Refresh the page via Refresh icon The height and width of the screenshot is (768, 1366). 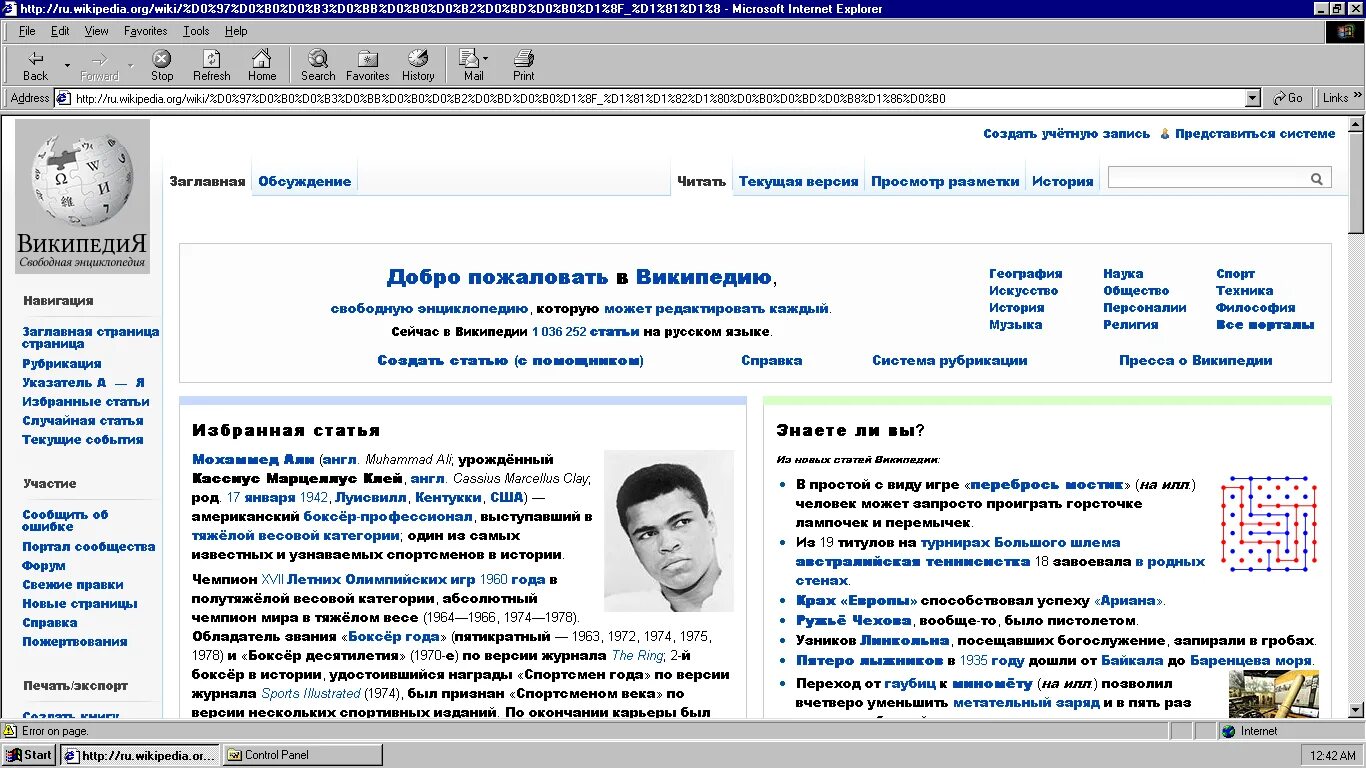(211, 66)
